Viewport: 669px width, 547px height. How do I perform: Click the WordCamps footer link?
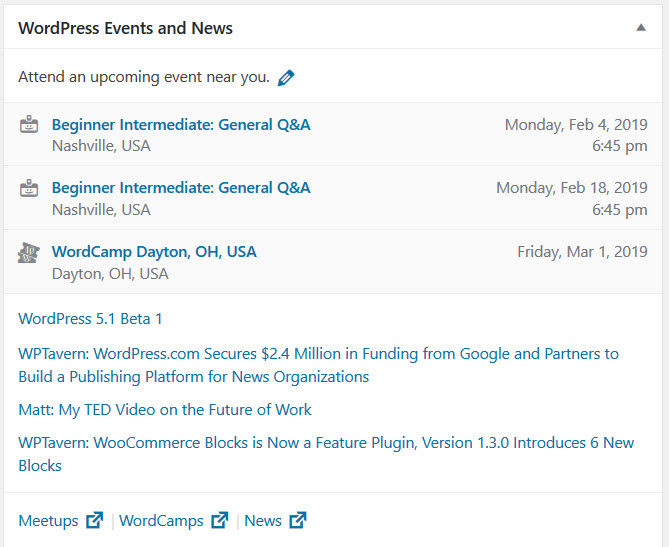coord(161,520)
